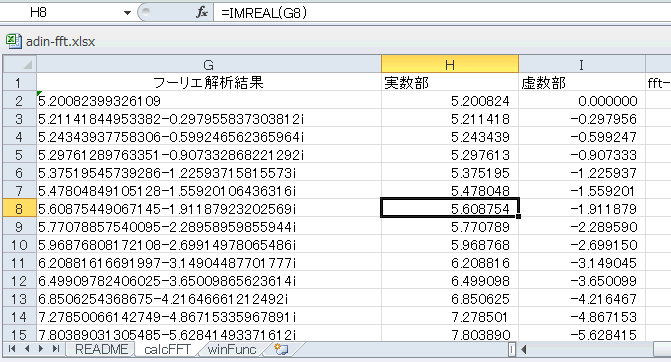
Task: Click the select-all corner triangle
Action: [20, 64]
